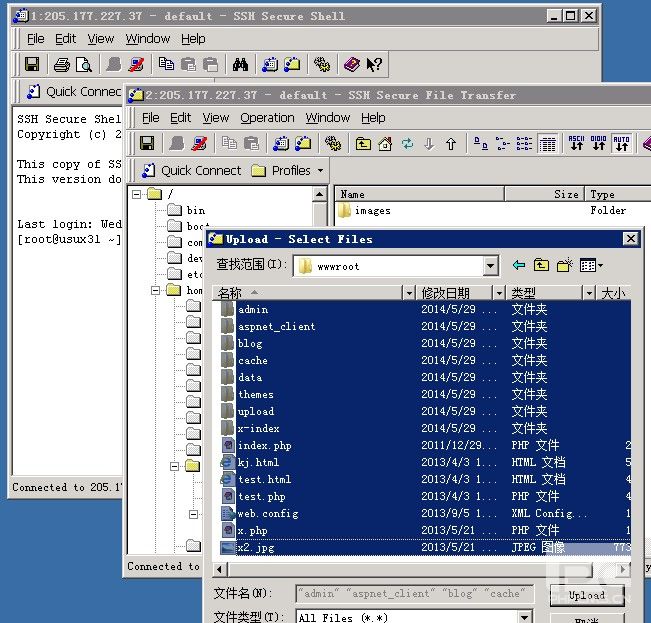
Task: Open Operation menu in File Transfer window
Action: [x=267, y=118]
